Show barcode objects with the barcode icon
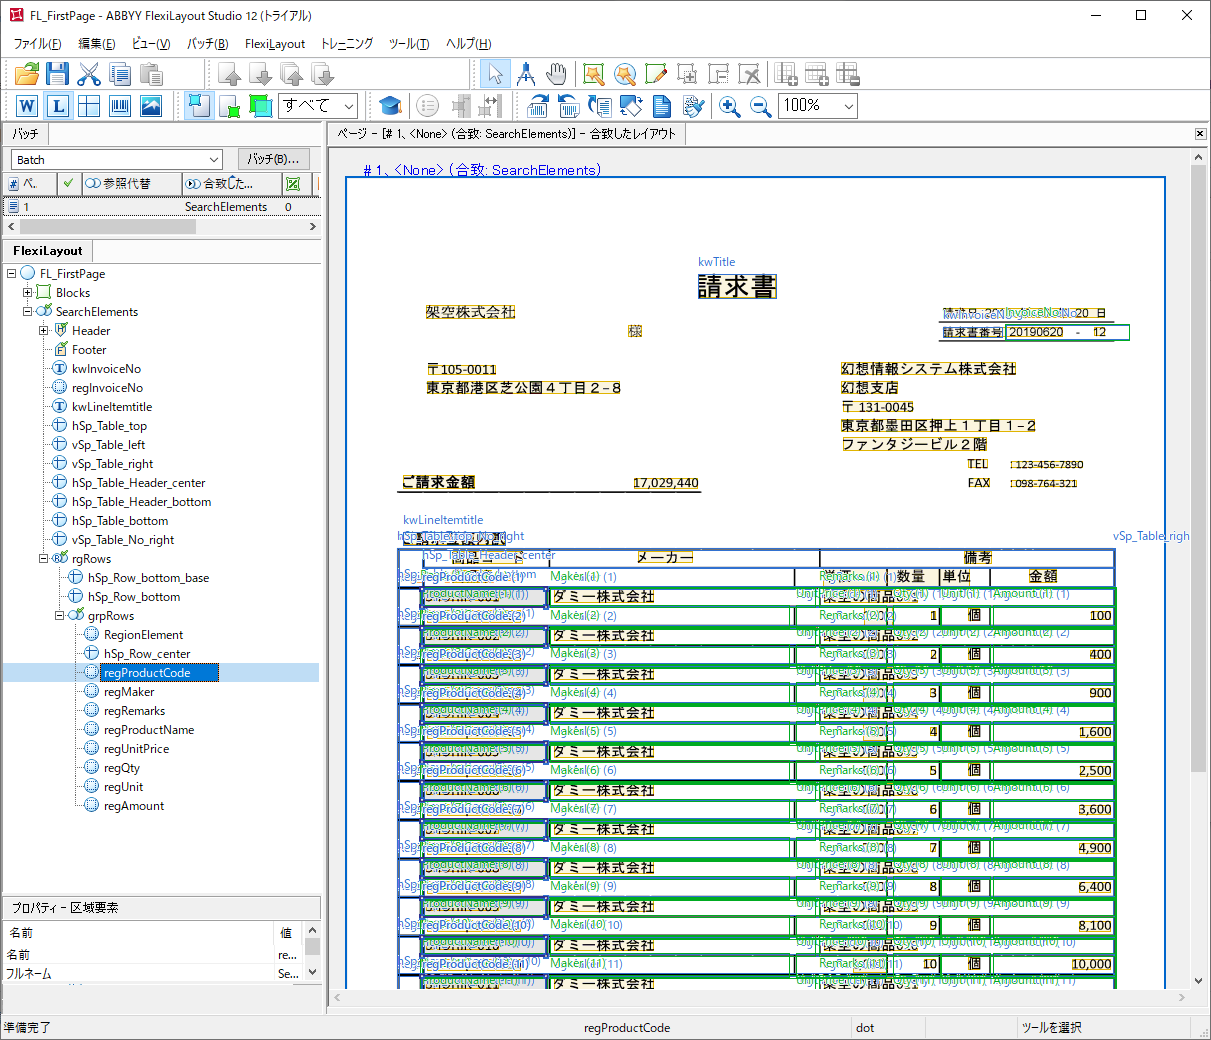The height and width of the screenshot is (1040, 1211). click(x=120, y=106)
